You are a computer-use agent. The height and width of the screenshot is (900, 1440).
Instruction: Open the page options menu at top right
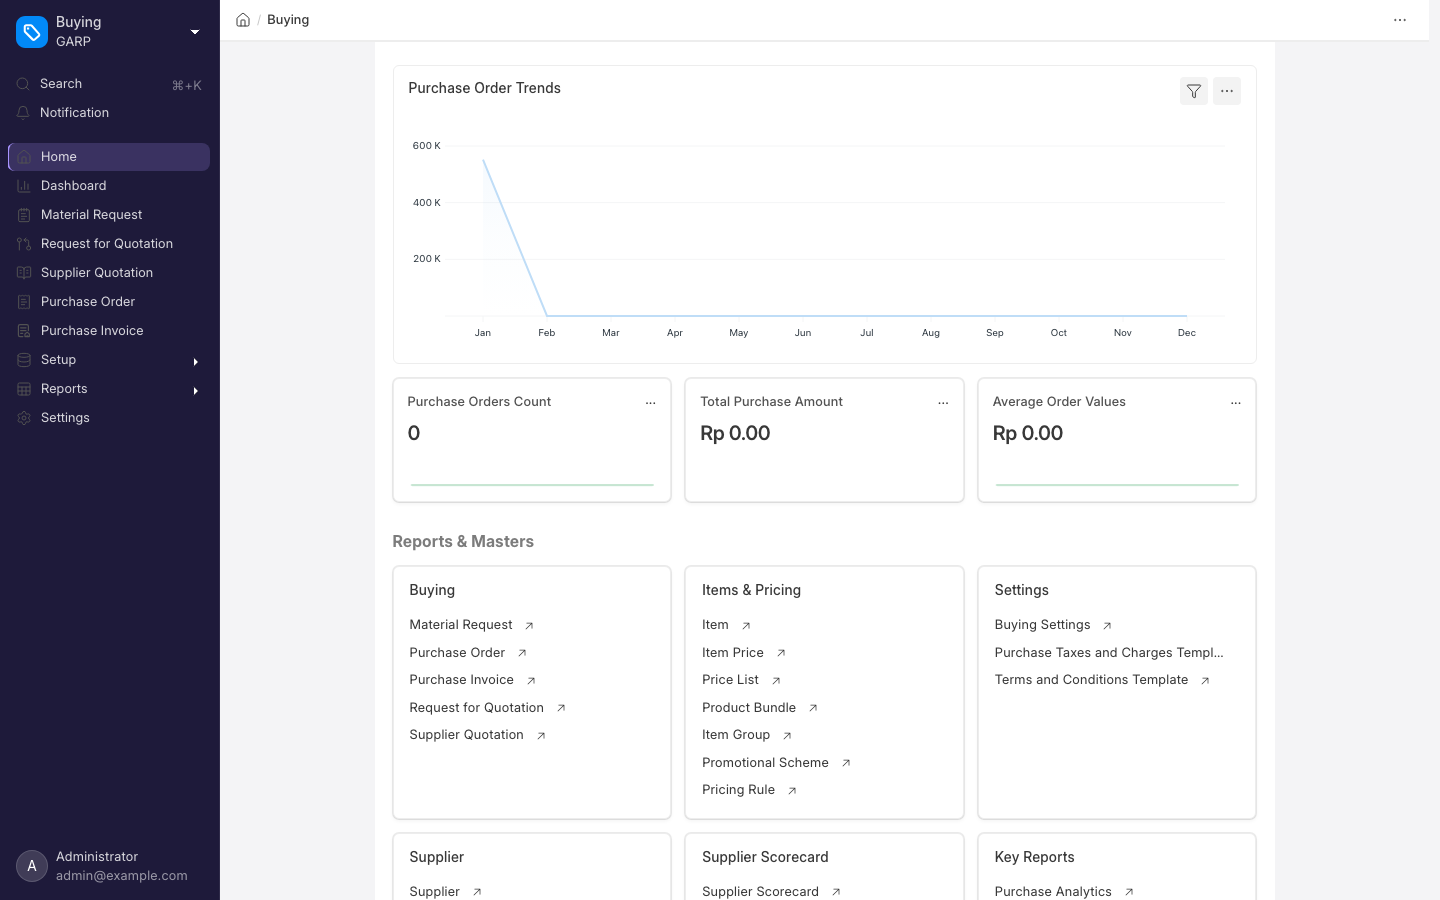click(x=1400, y=20)
